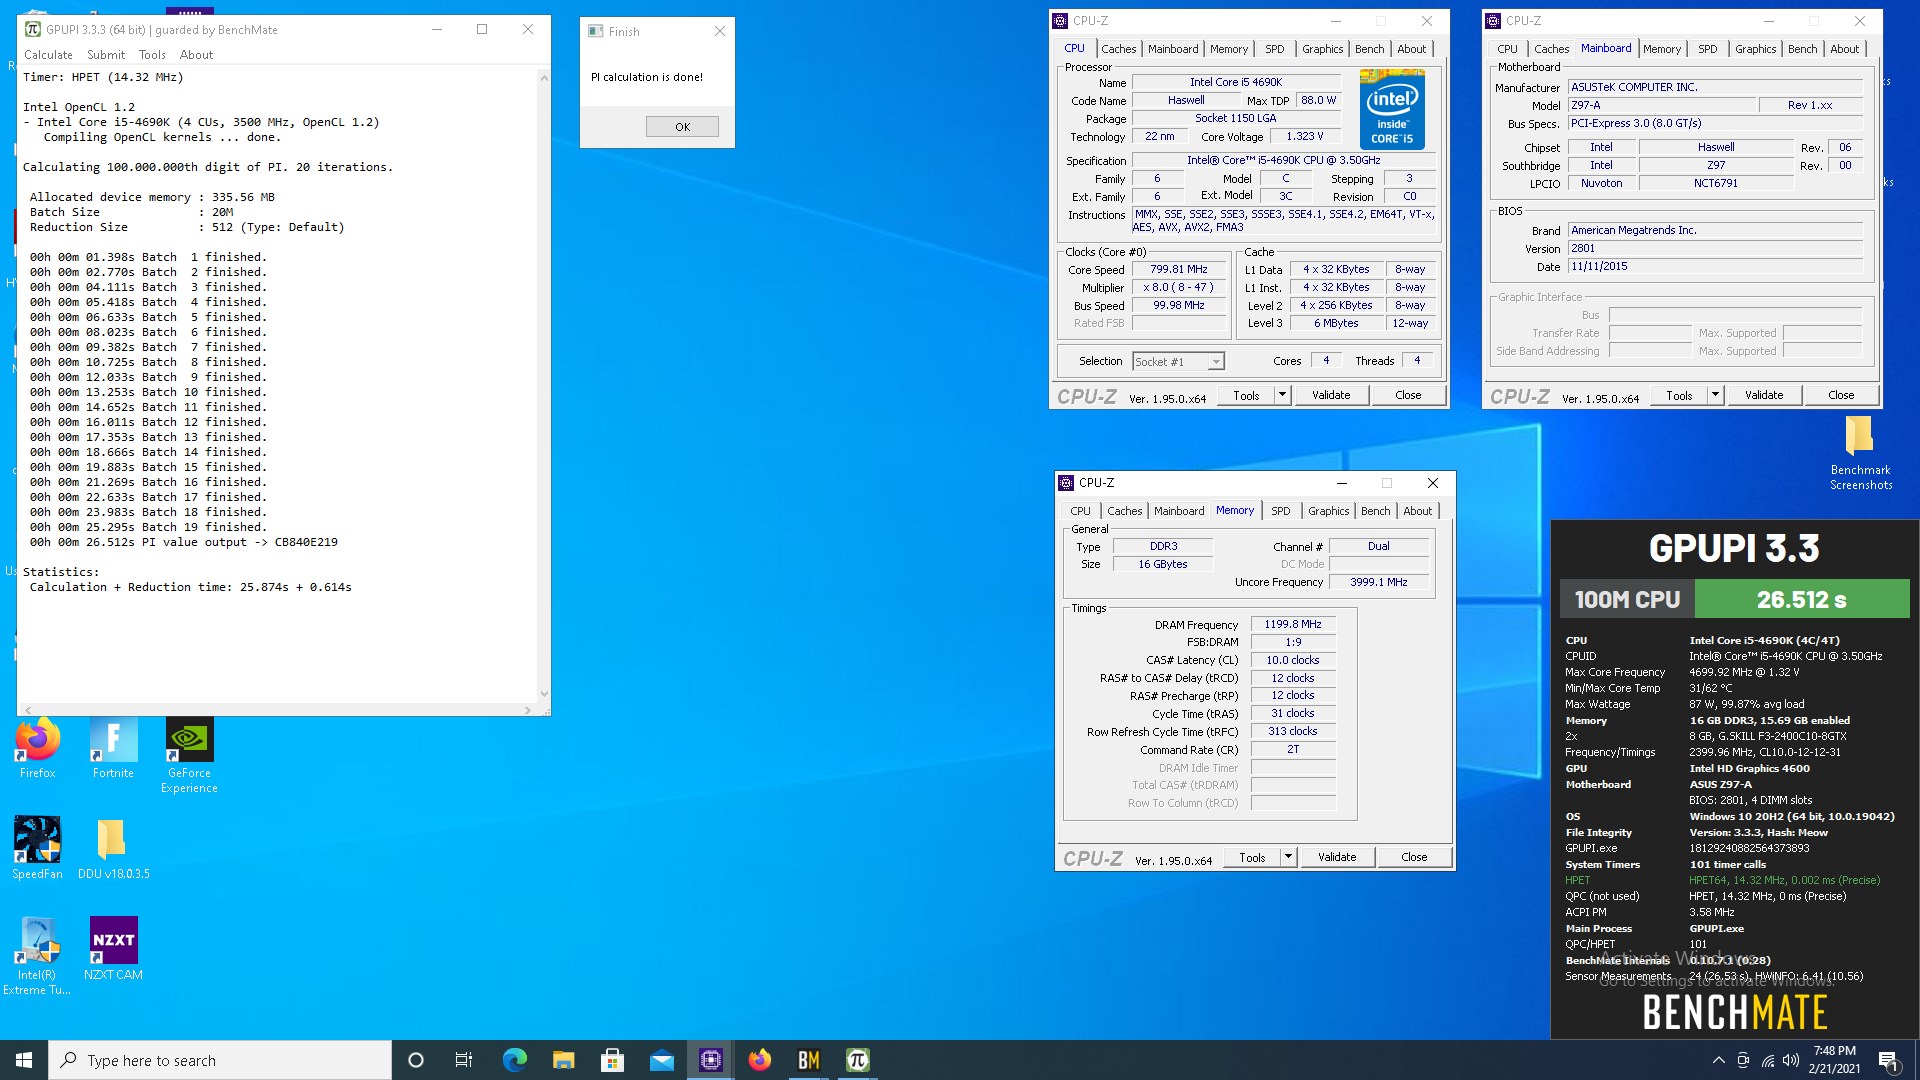Open the Submit menu in GPUPI

(106, 55)
